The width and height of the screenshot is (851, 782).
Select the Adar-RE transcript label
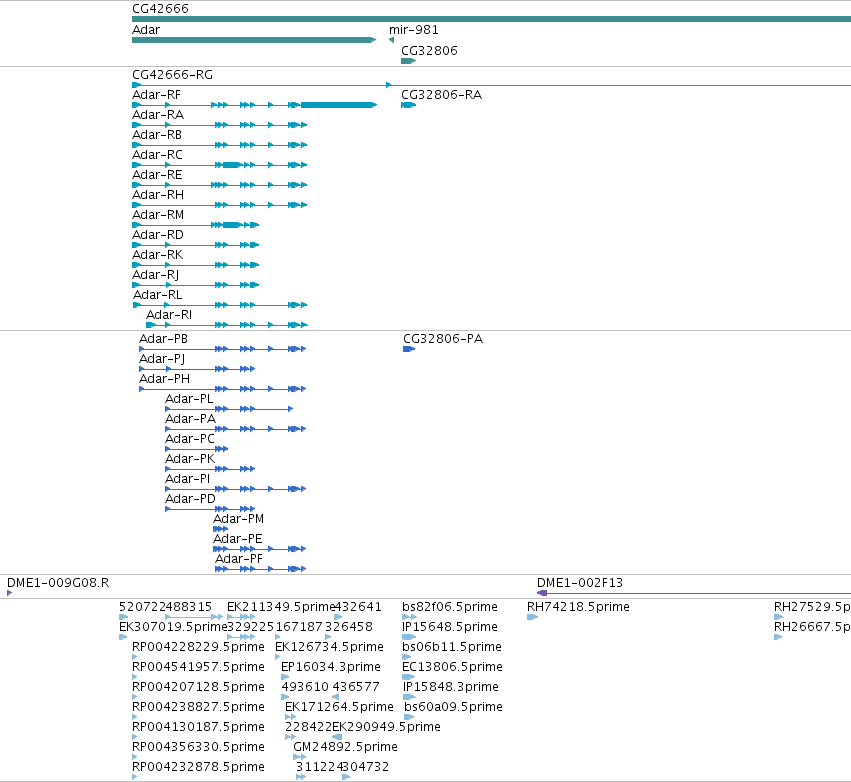[x=157, y=175]
